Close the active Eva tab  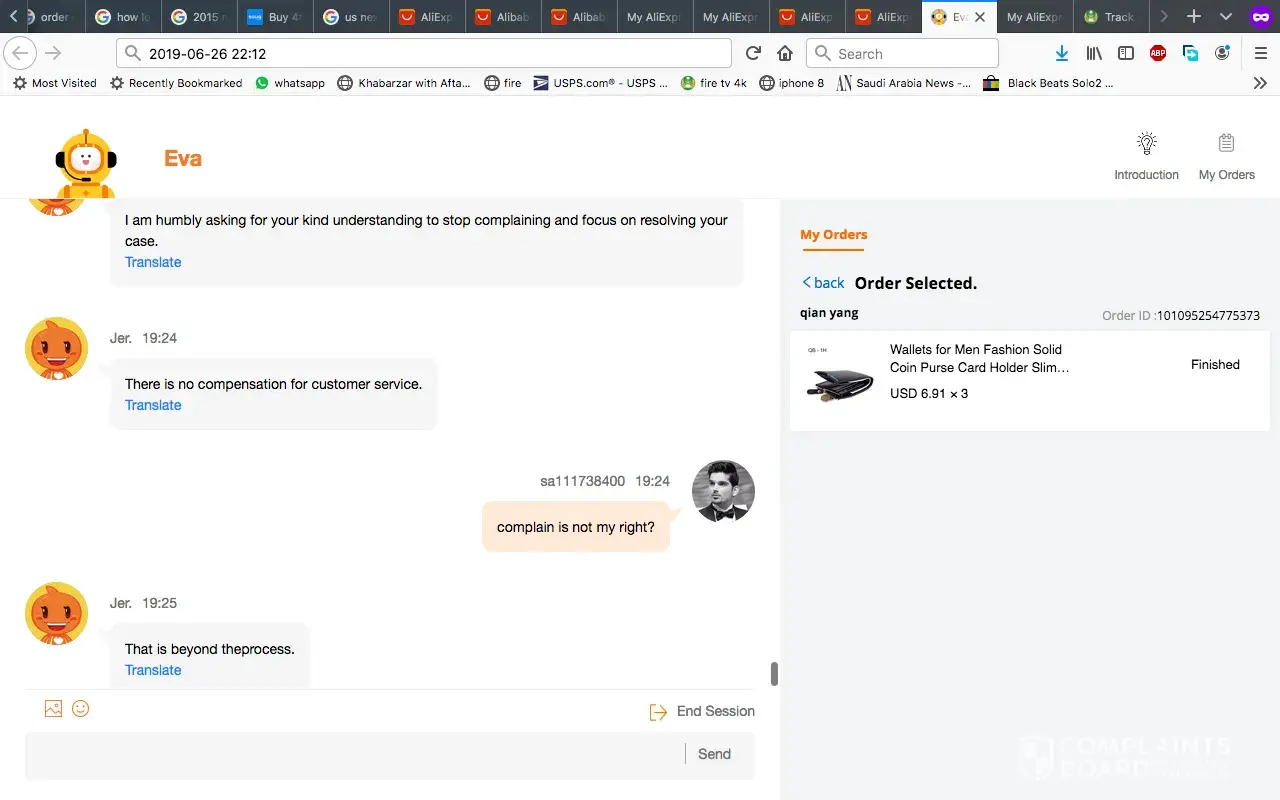979,17
